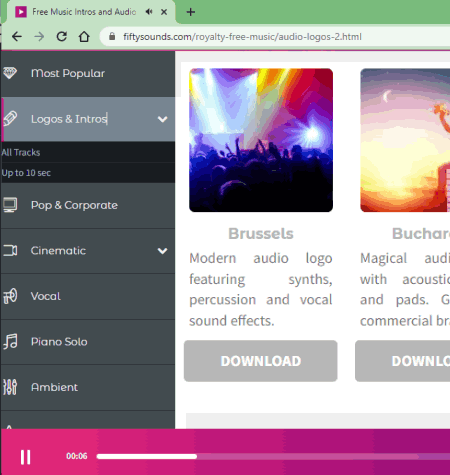Image resolution: width=450 pixels, height=475 pixels.
Task: Click the Brussels concert crowd thumbnail
Action: (x=261, y=140)
